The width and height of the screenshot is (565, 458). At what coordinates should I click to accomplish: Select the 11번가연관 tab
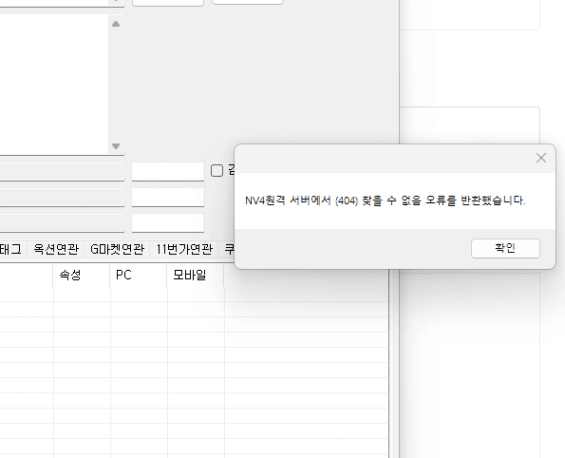point(184,249)
